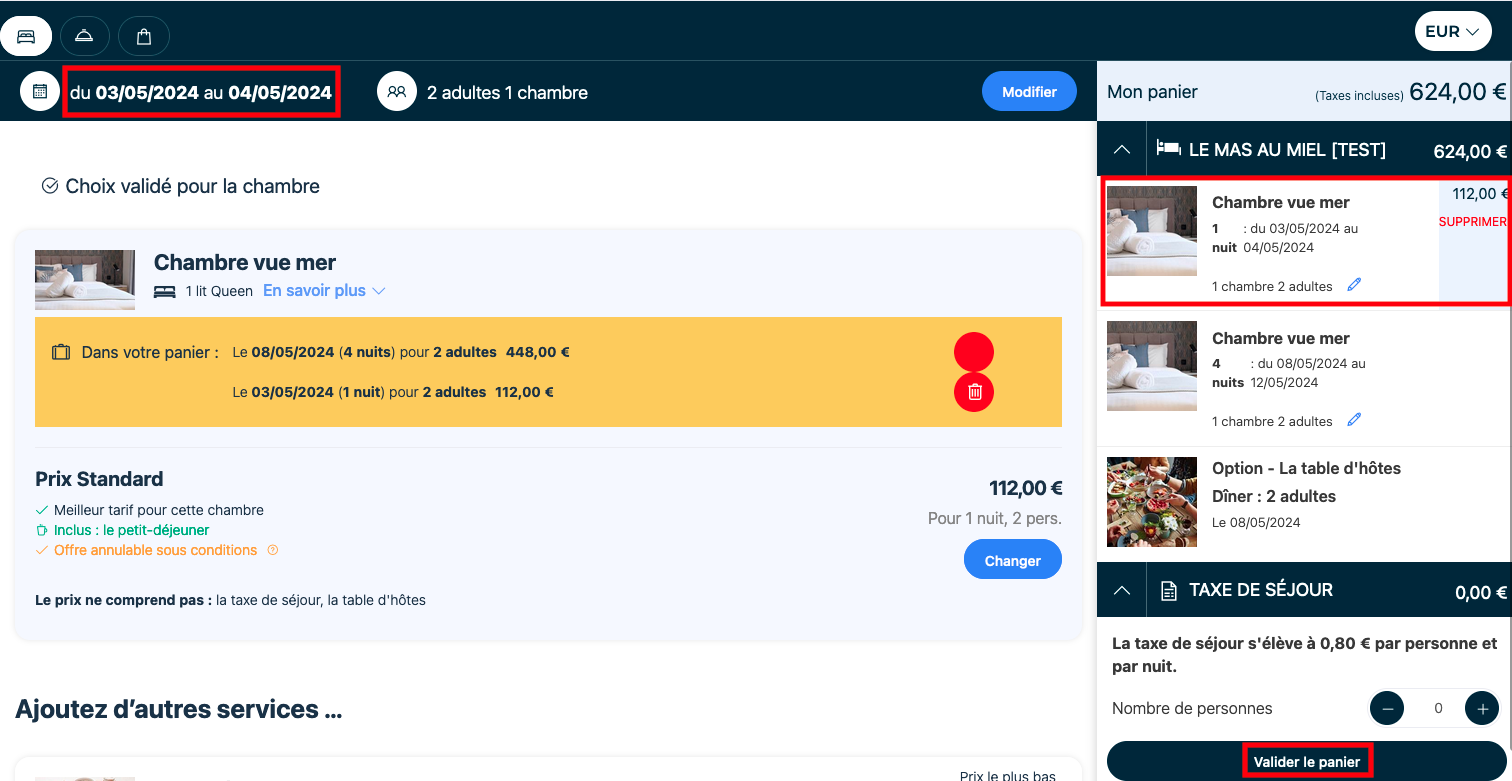
Task: Click Valider le panier button
Action: [1306, 761]
